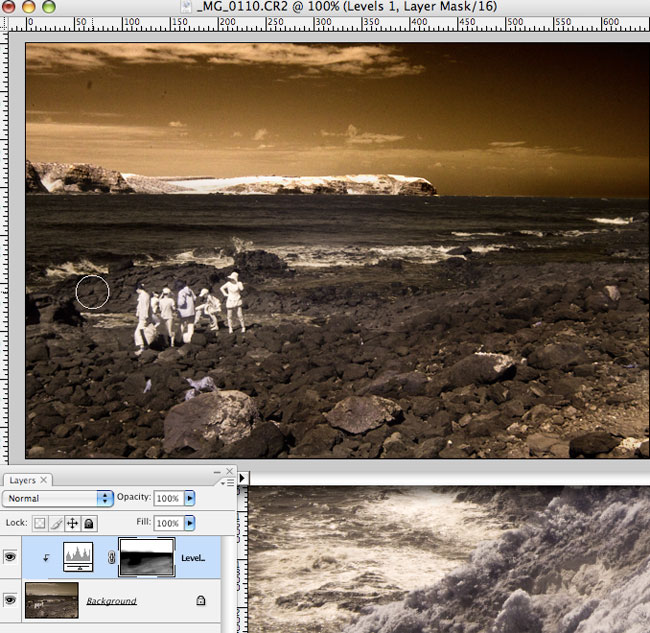650x633 pixels.
Task: Switch to the Layers tab
Action: click(x=20, y=480)
